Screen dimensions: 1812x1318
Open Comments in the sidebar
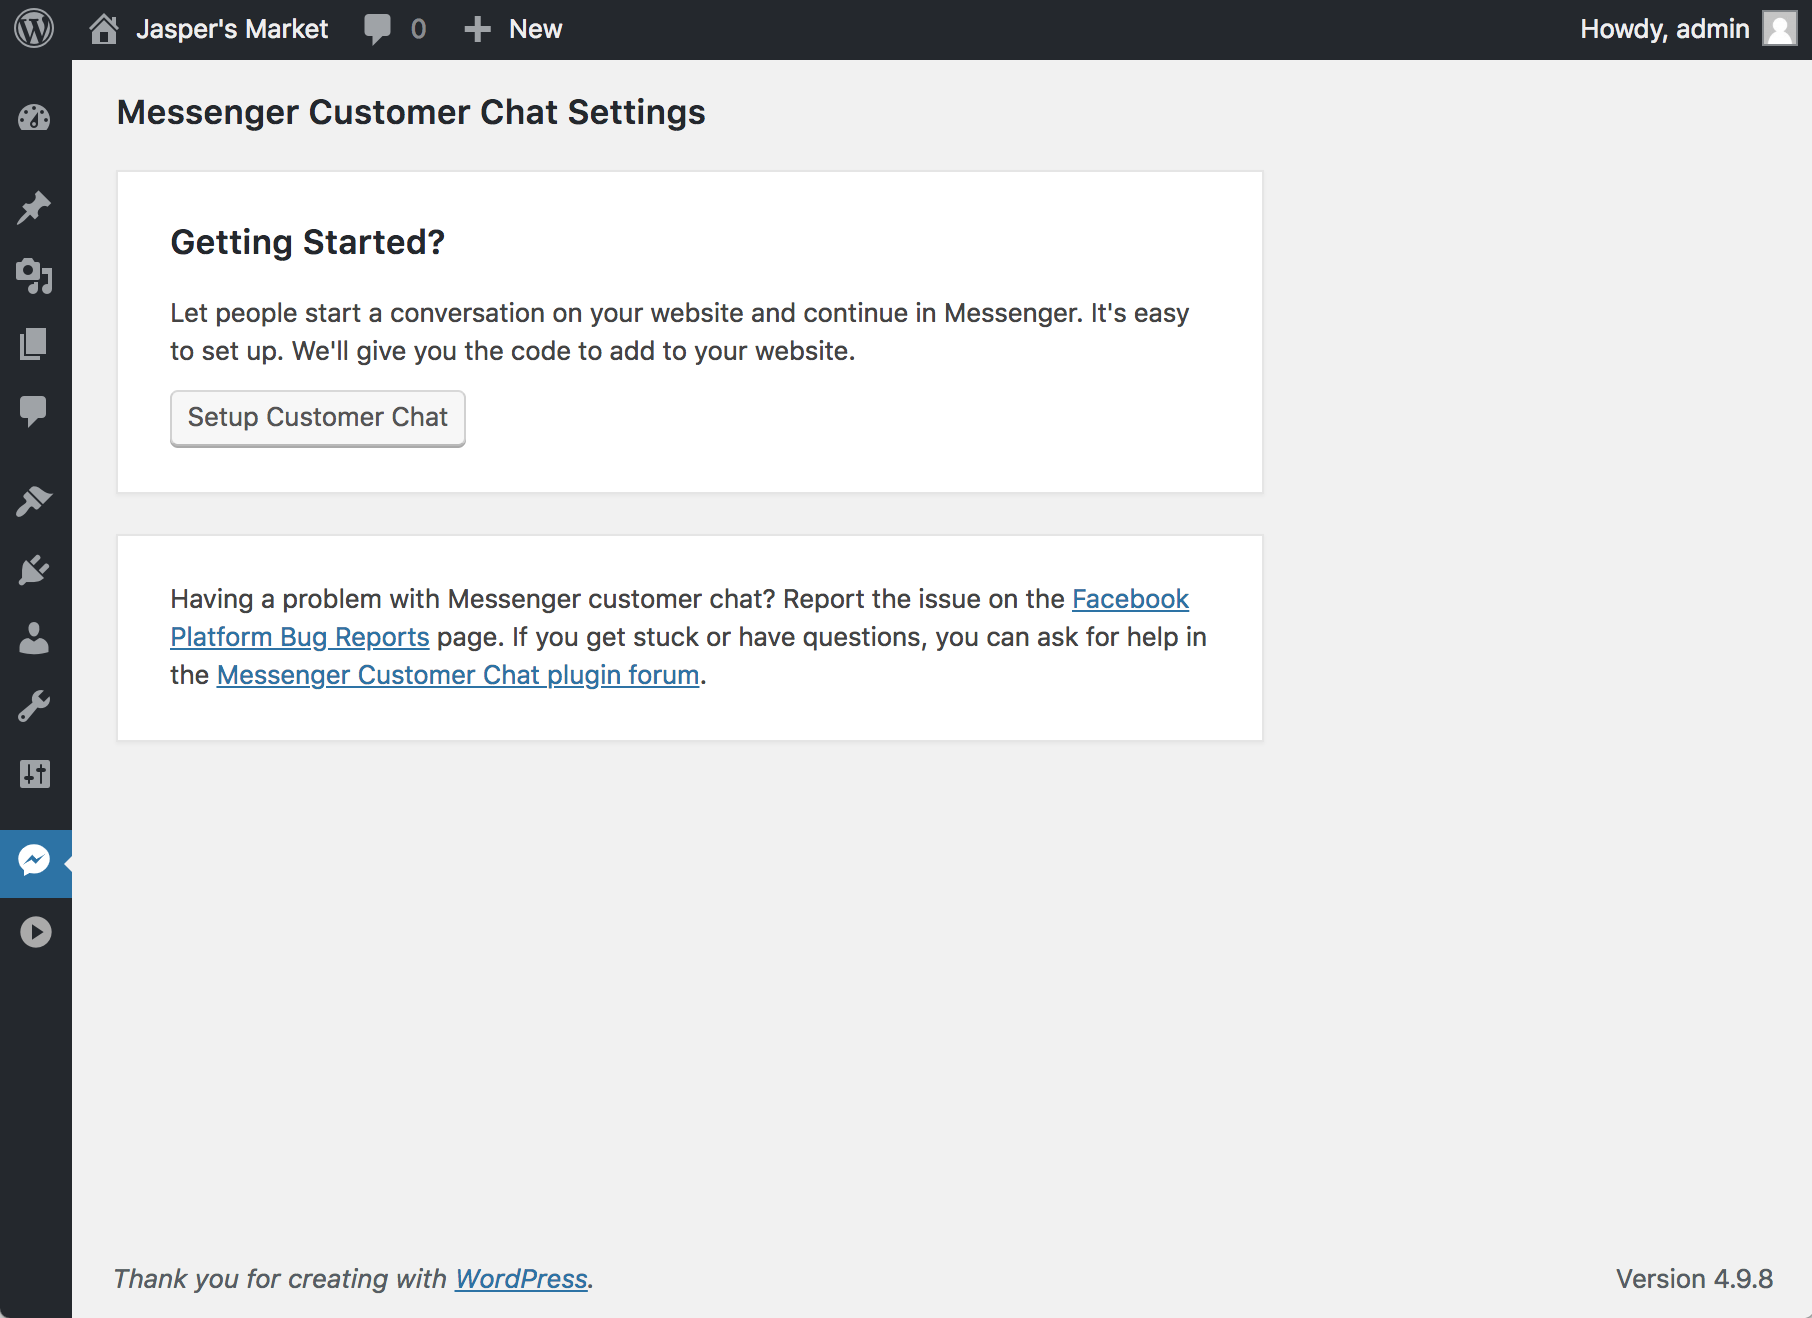(34, 411)
